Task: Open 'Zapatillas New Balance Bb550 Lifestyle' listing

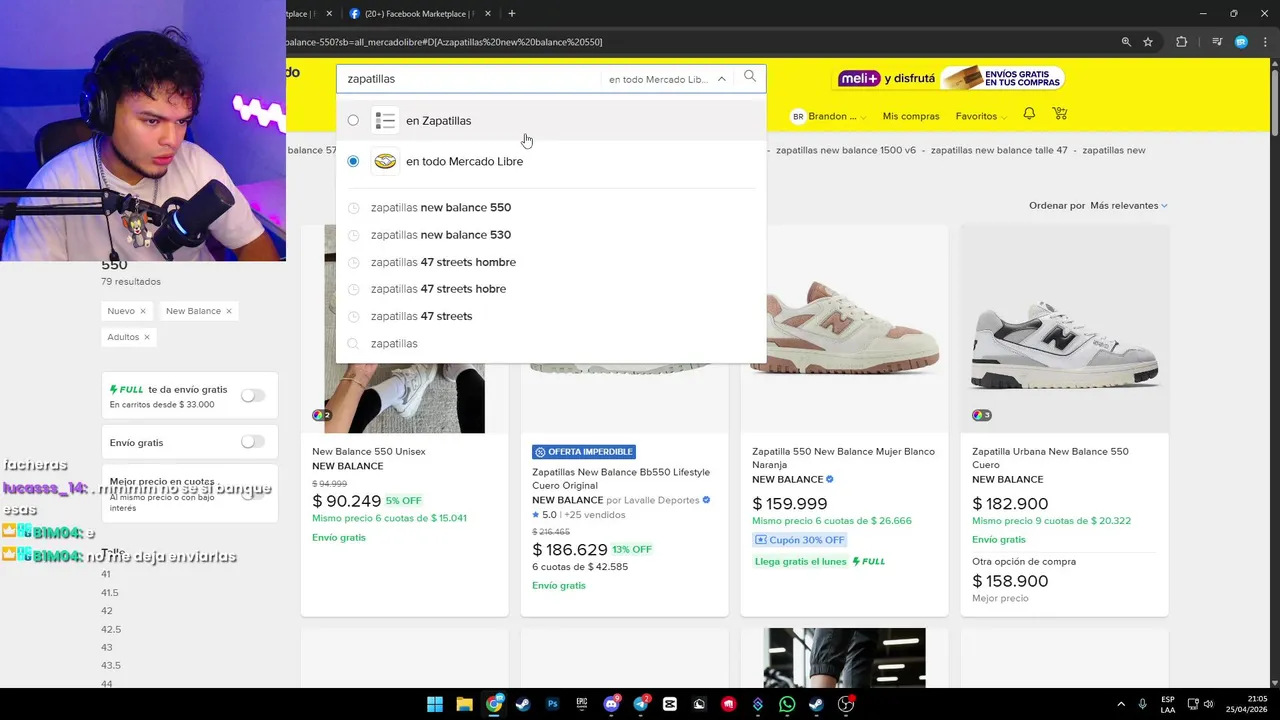Action: click(621, 478)
